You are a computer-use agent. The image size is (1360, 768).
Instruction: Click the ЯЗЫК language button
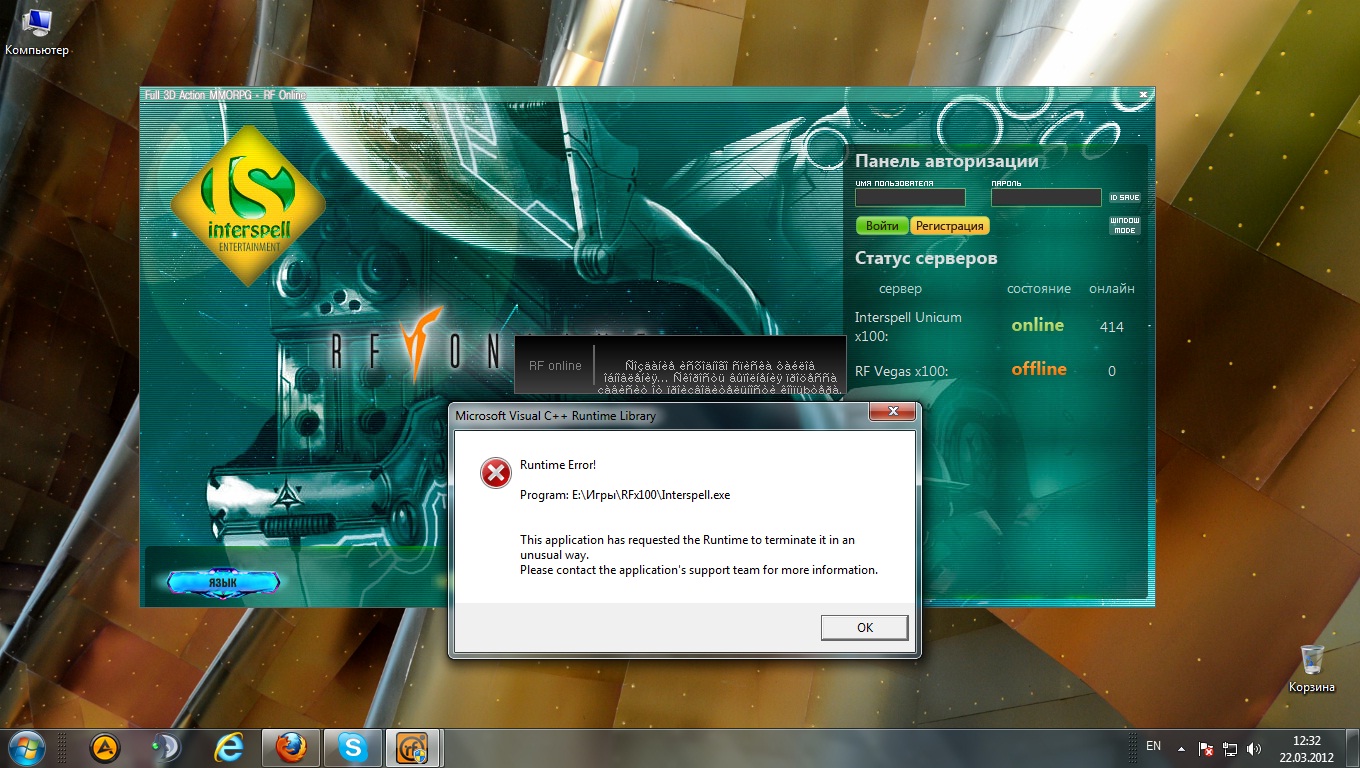[x=223, y=581]
